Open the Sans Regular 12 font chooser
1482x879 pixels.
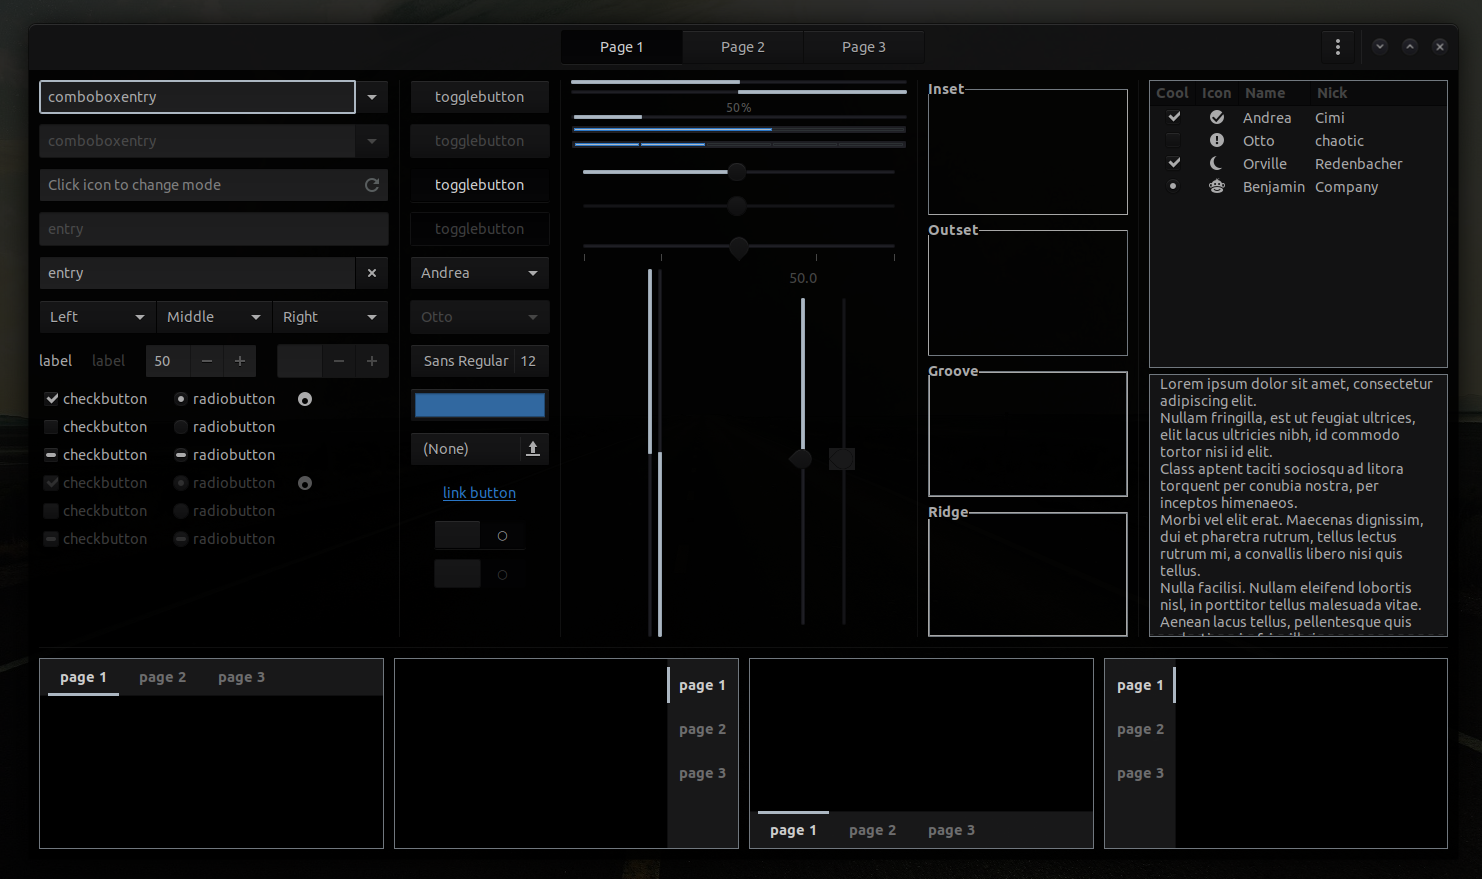[x=479, y=360]
